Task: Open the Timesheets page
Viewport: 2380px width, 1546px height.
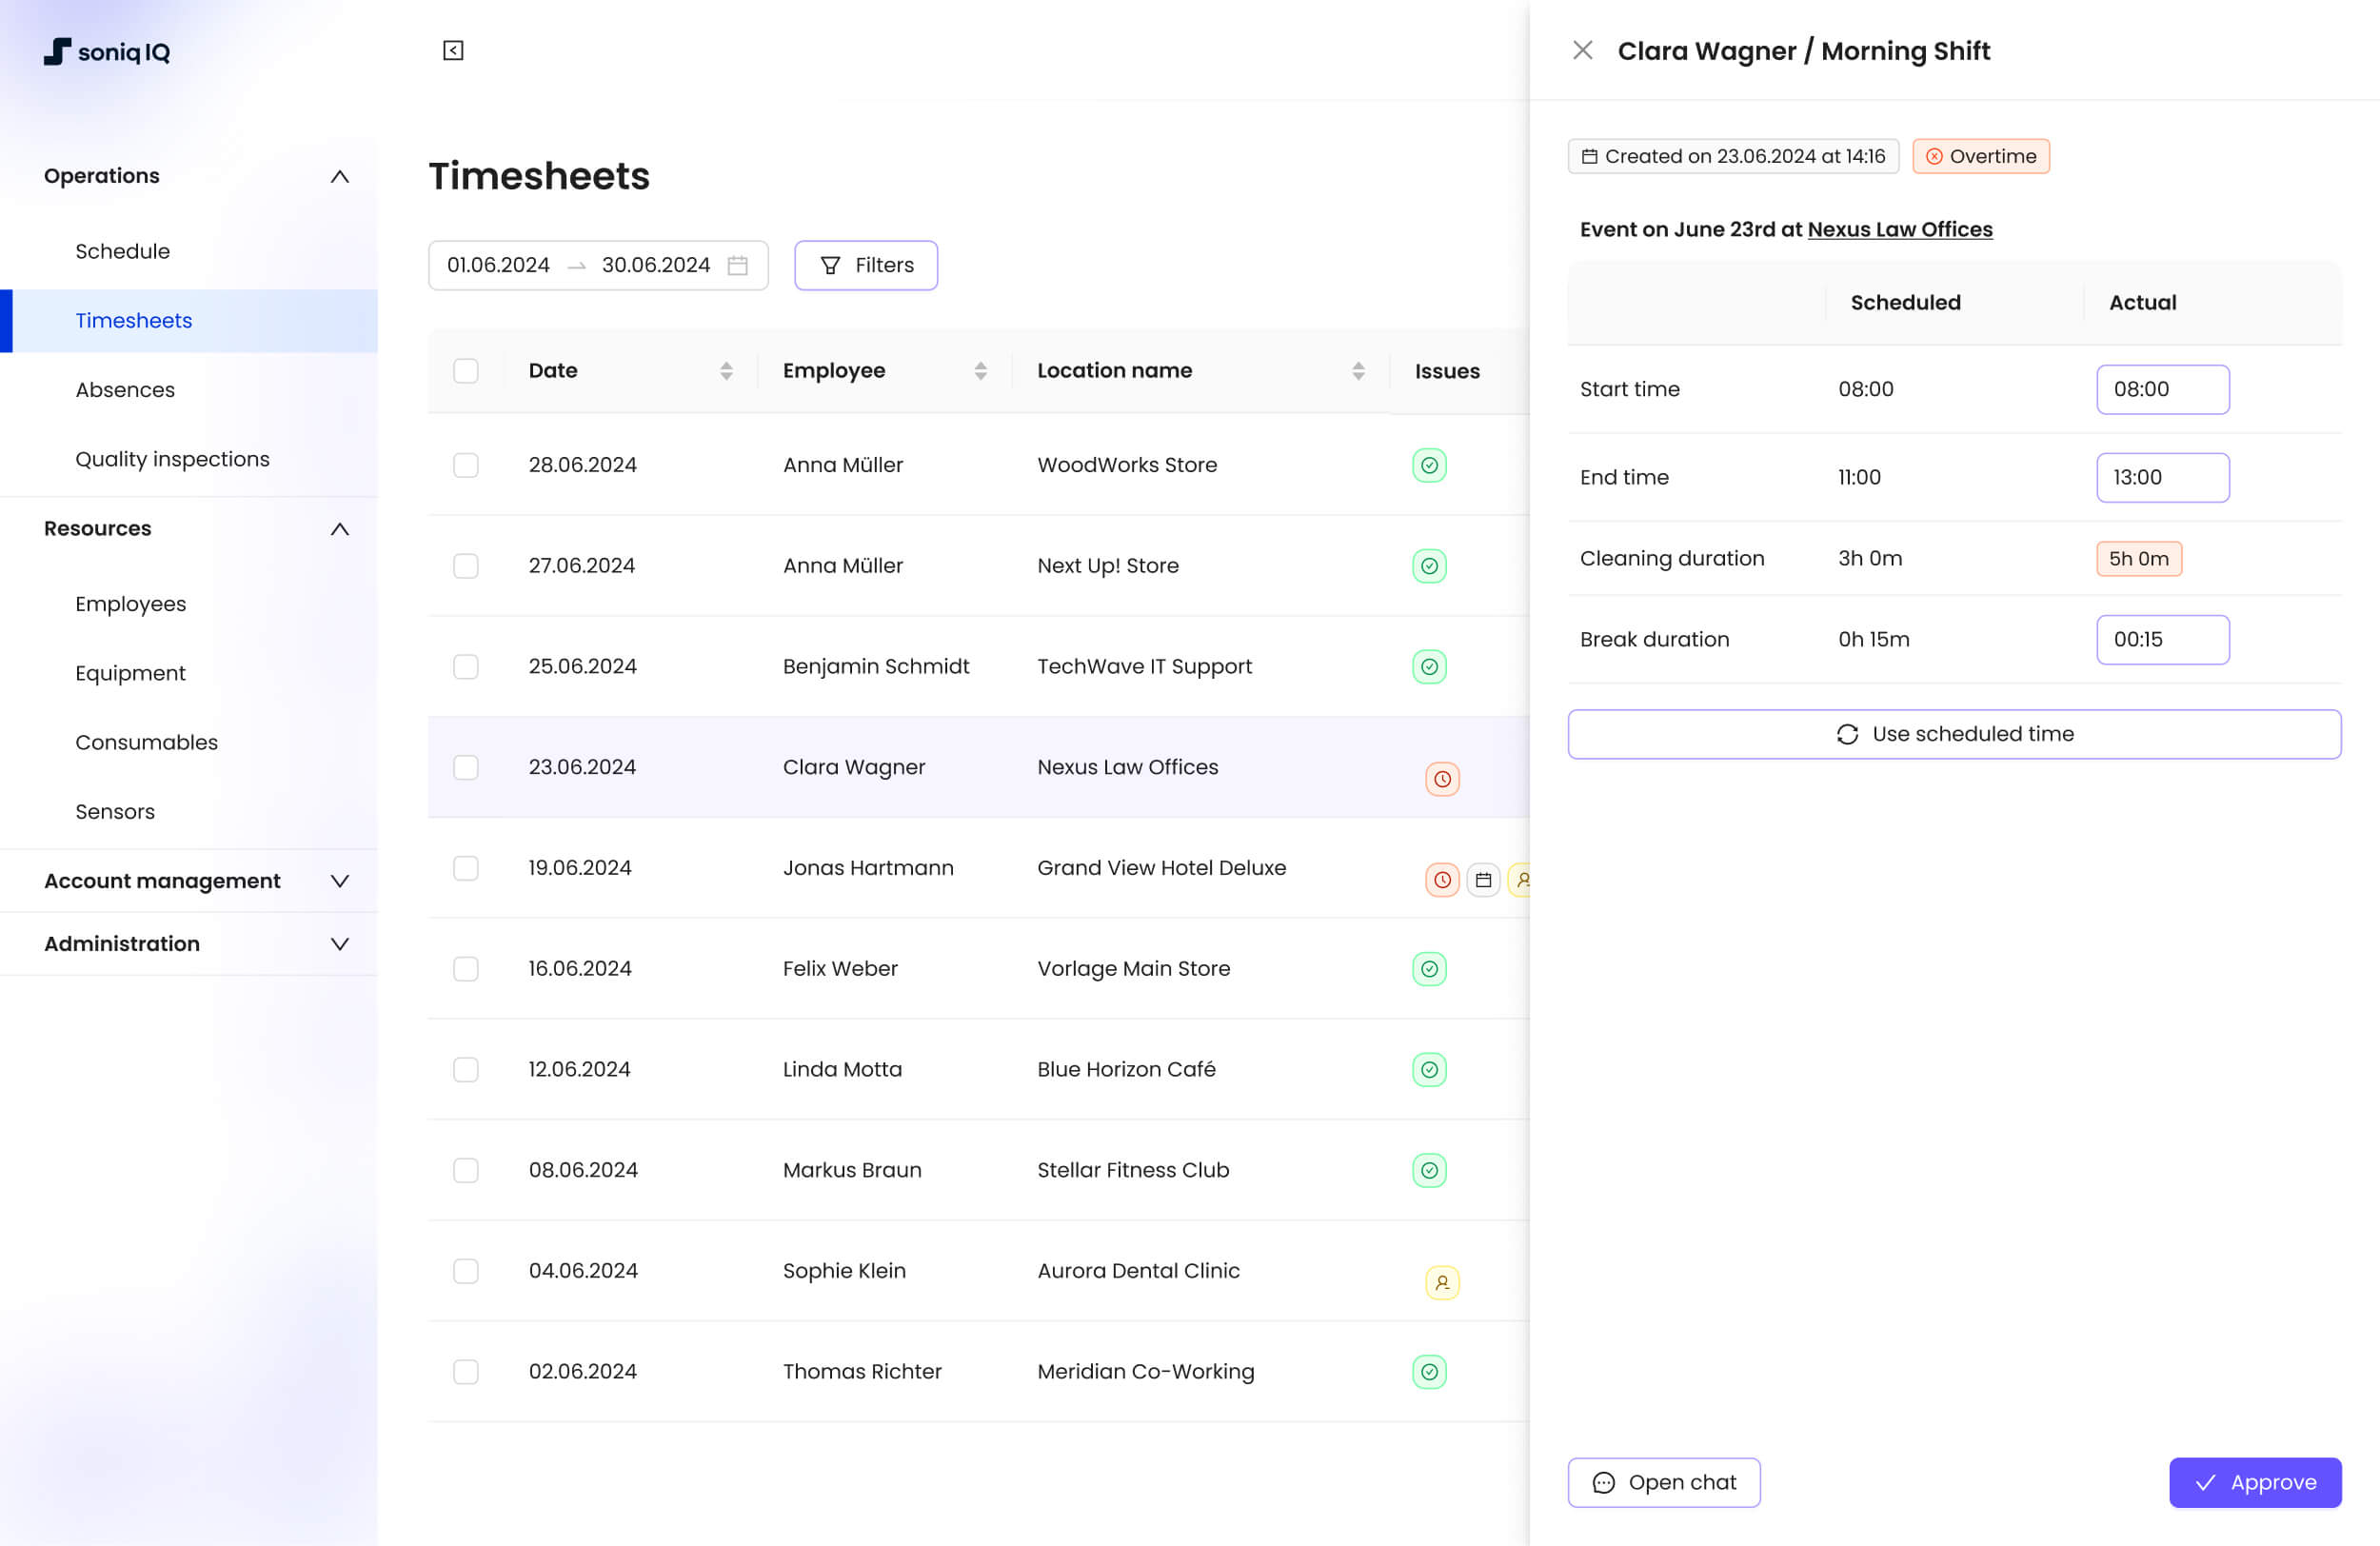Action: (189, 321)
